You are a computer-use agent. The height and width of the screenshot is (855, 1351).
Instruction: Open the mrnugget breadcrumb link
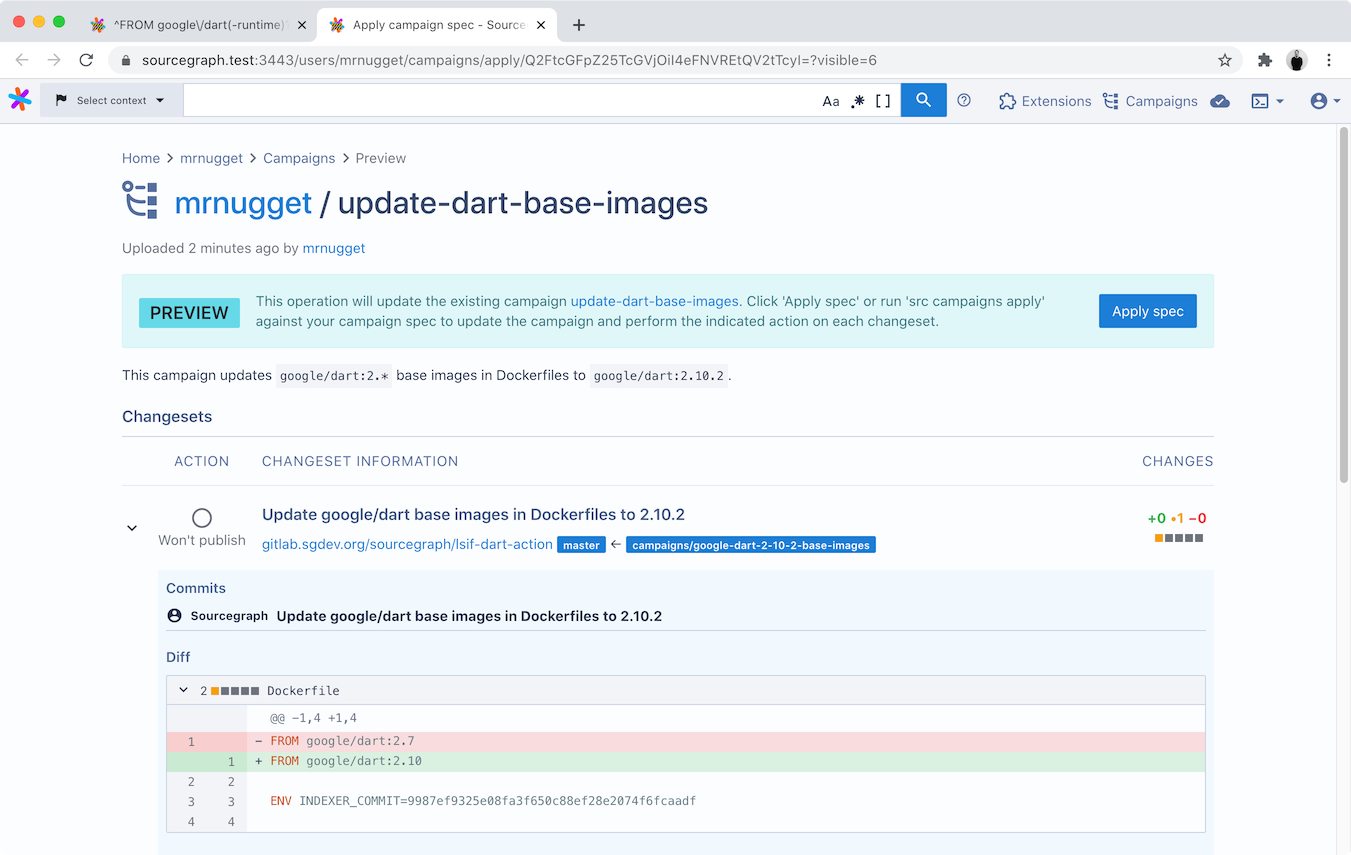[212, 158]
